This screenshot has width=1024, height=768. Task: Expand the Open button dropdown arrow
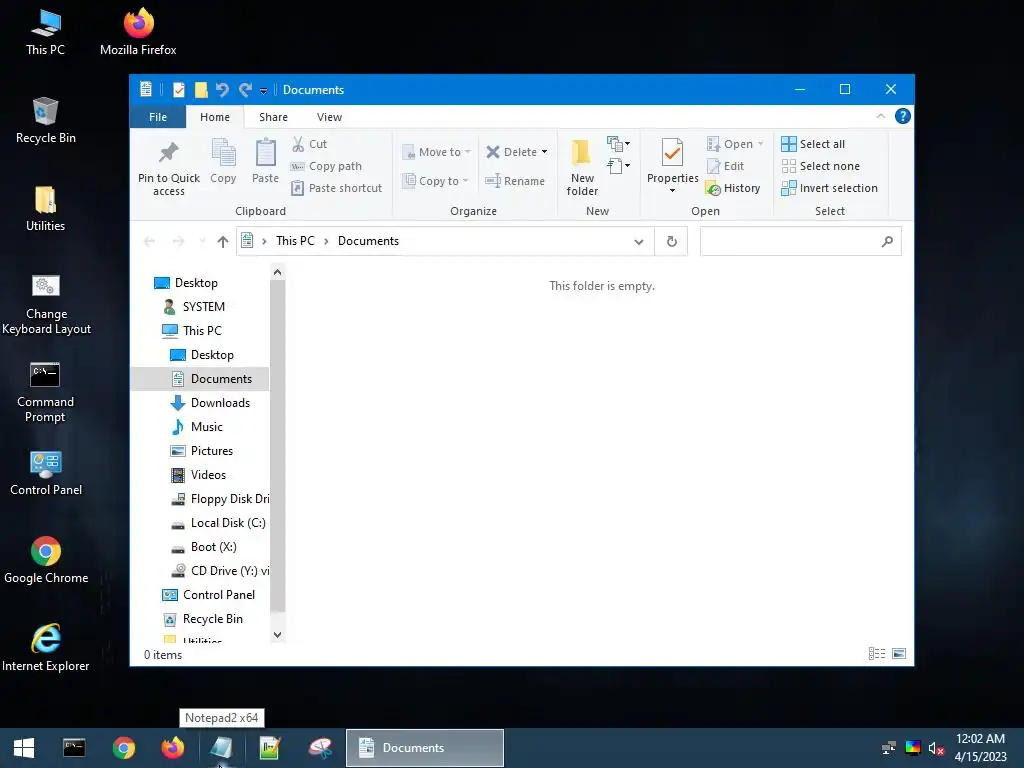760,144
